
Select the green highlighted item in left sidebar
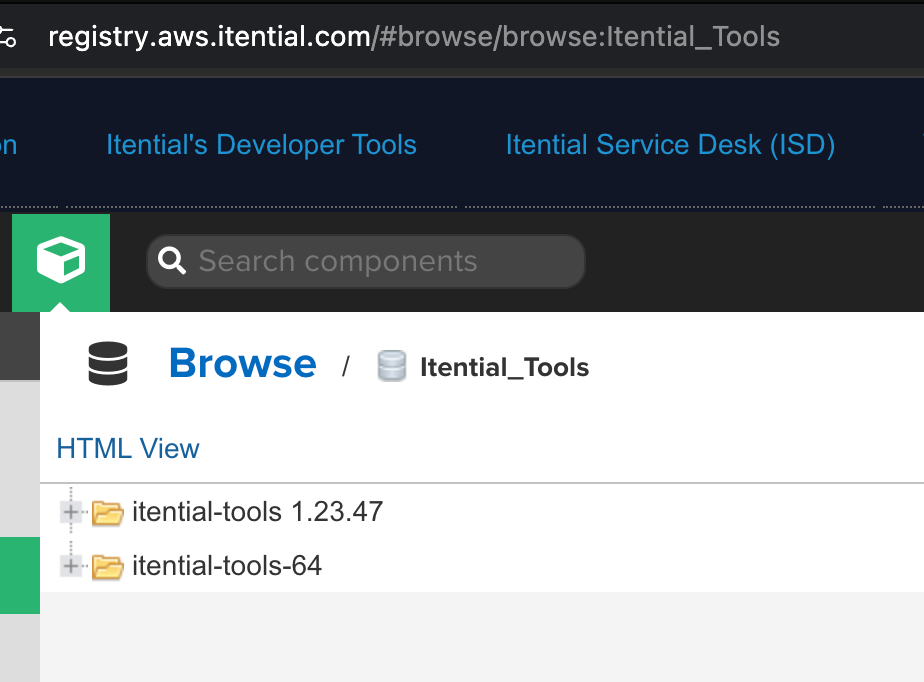coord(19,575)
